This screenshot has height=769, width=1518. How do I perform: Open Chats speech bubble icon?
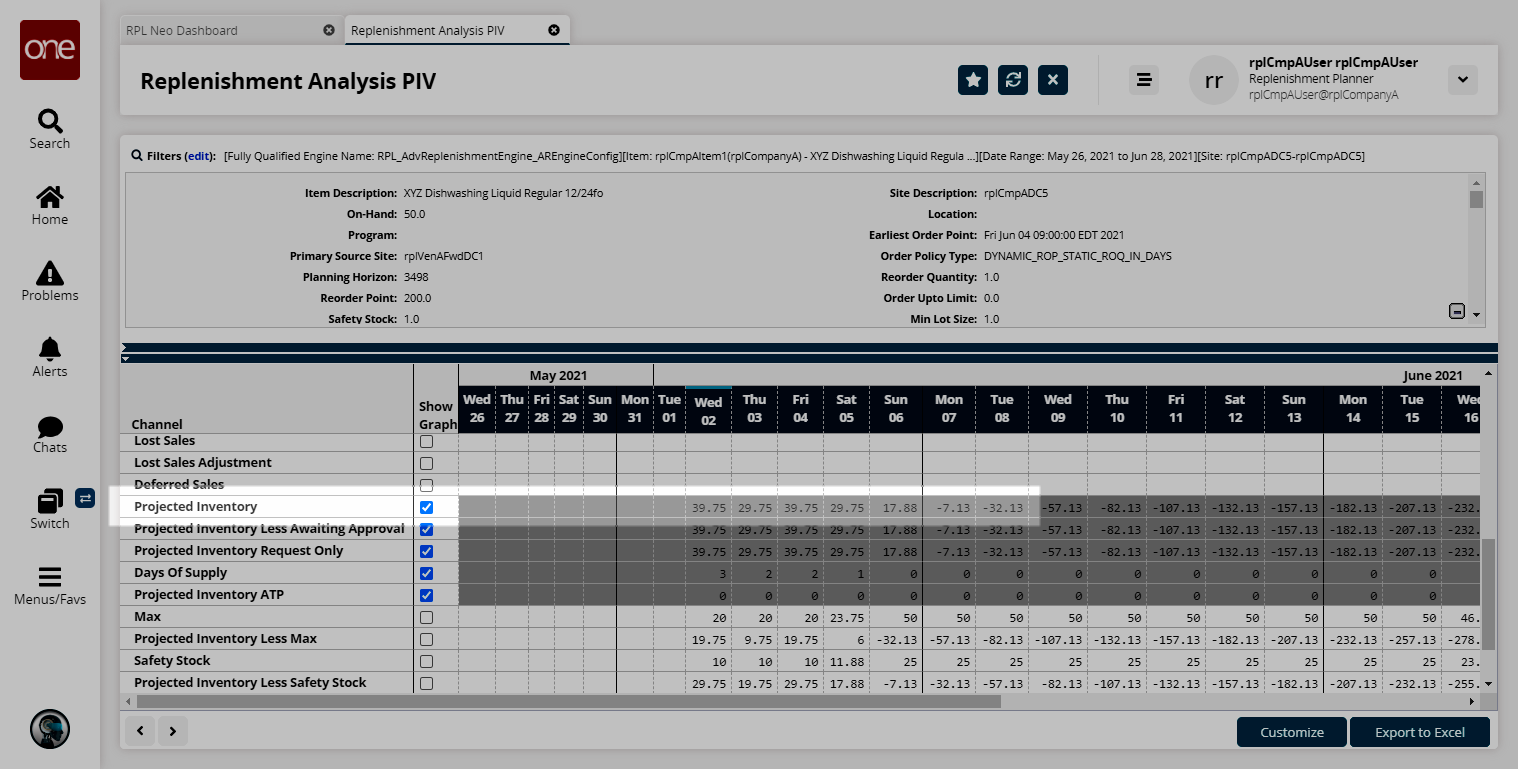point(49,427)
